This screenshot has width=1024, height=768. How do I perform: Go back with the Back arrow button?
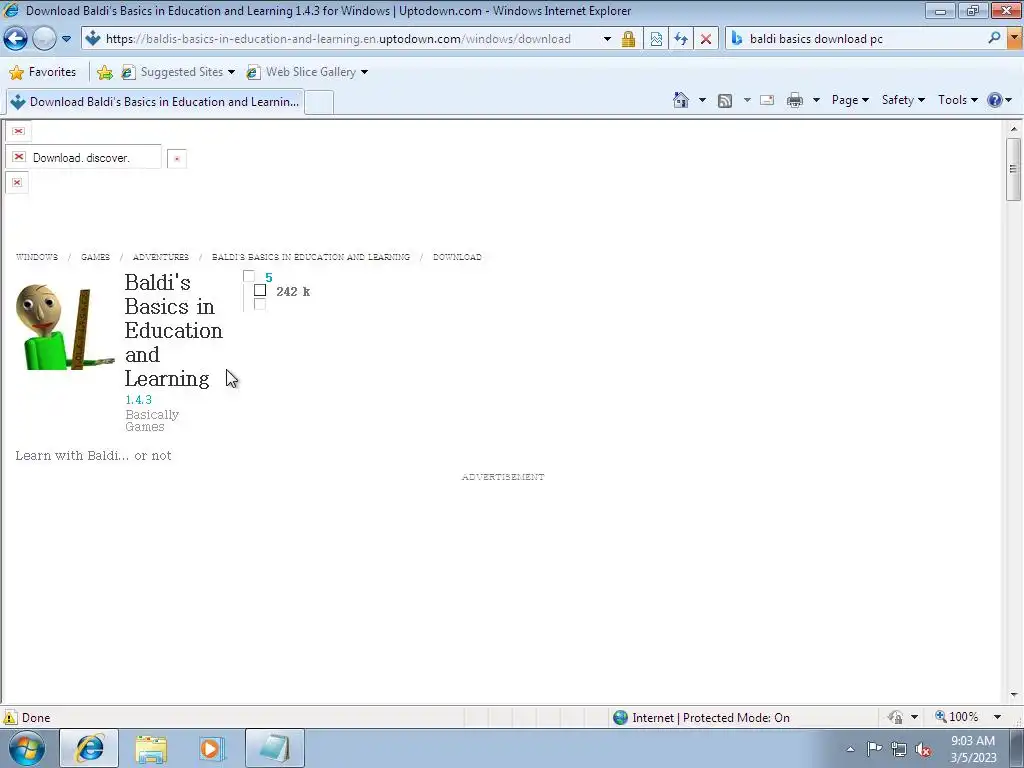[15, 39]
